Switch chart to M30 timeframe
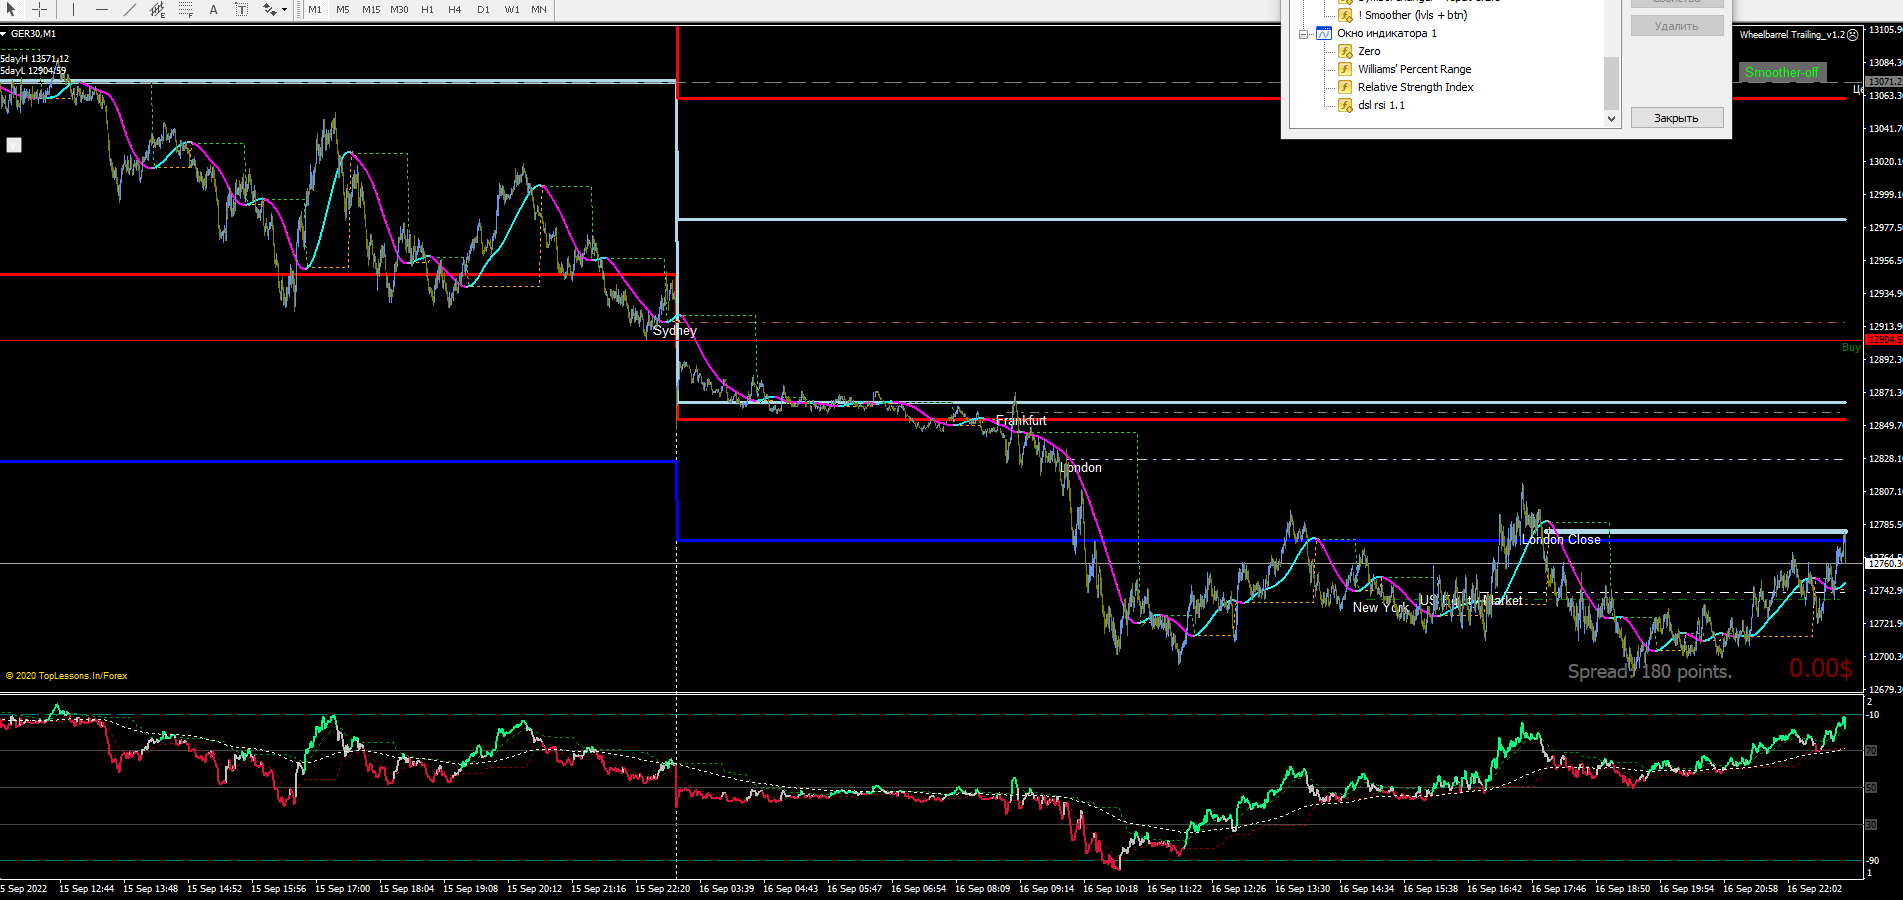The image size is (1903, 900). 399,9
